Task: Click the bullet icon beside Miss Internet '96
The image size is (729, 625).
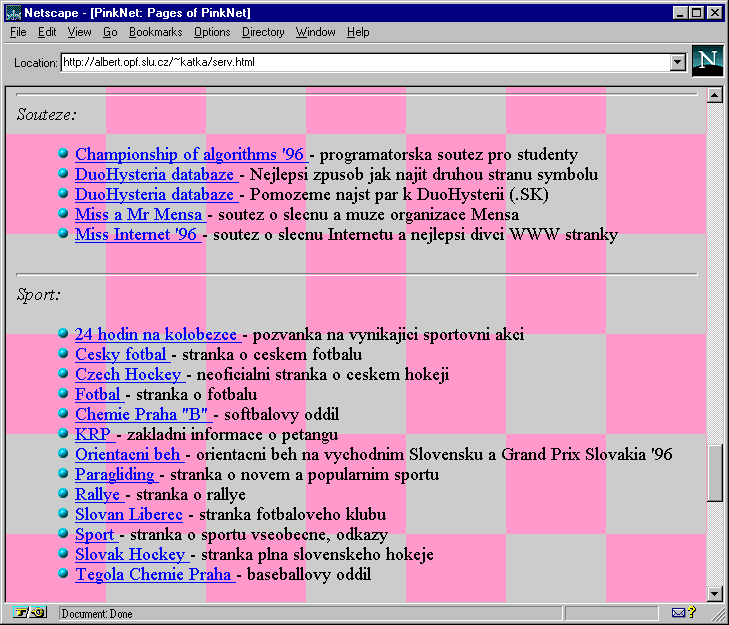Action: pyautogui.click(x=63, y=233)
